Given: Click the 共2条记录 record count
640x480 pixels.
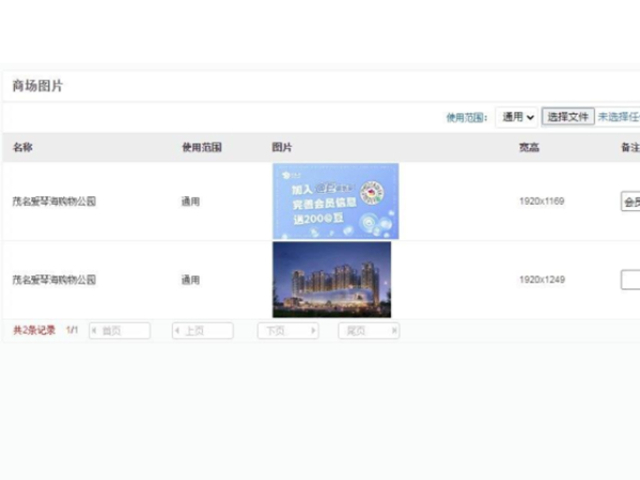Looking at the screenshot, I should pyautogui.click(x=34, y=330).
